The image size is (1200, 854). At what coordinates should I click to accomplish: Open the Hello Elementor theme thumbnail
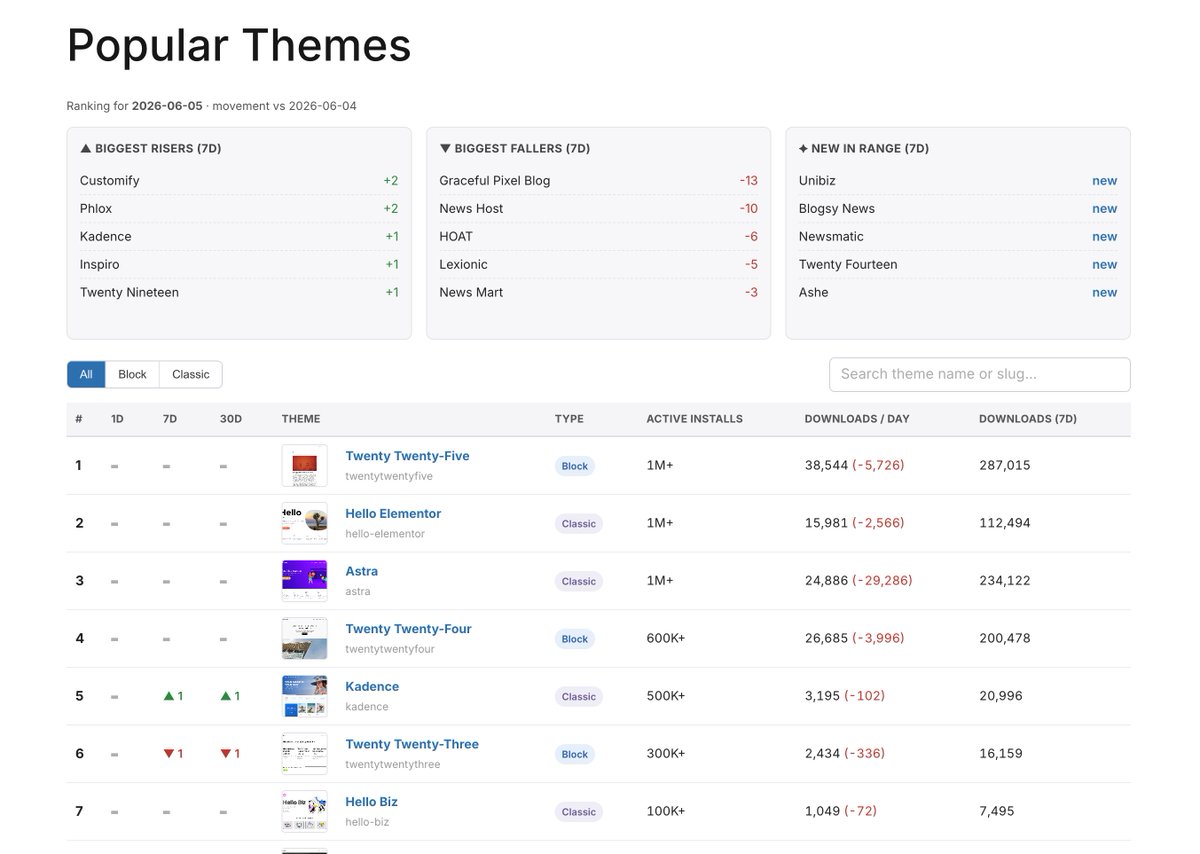(304, 523)
